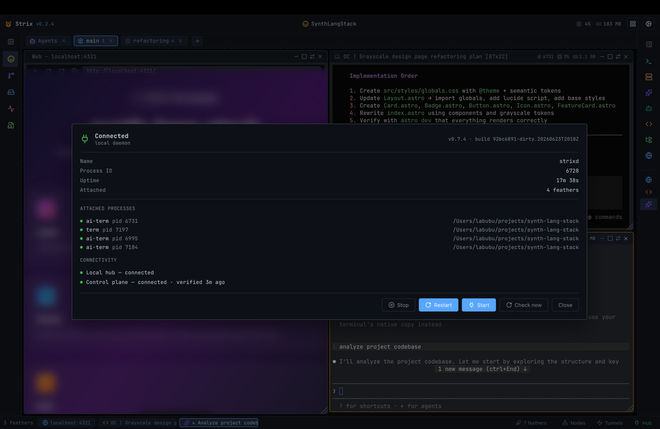The image size is (660, 429).
Task: Select ai-term pid 6995 process row
Action: tap(329, 239)
